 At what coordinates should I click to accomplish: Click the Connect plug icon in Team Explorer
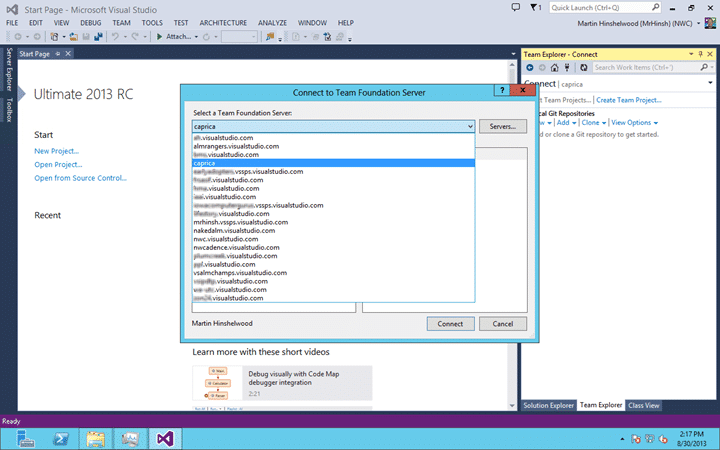[567, 68]
